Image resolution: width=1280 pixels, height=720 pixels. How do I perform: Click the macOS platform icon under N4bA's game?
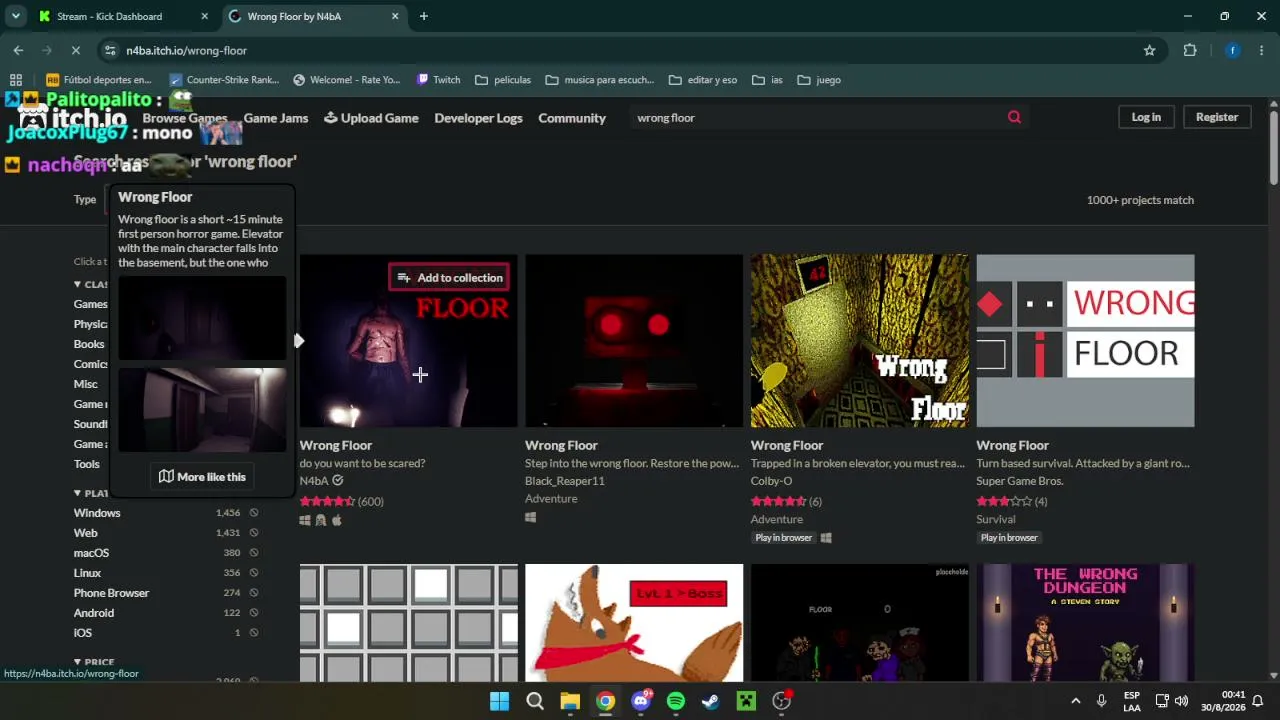pyautogui.click(x=337, y=520)
